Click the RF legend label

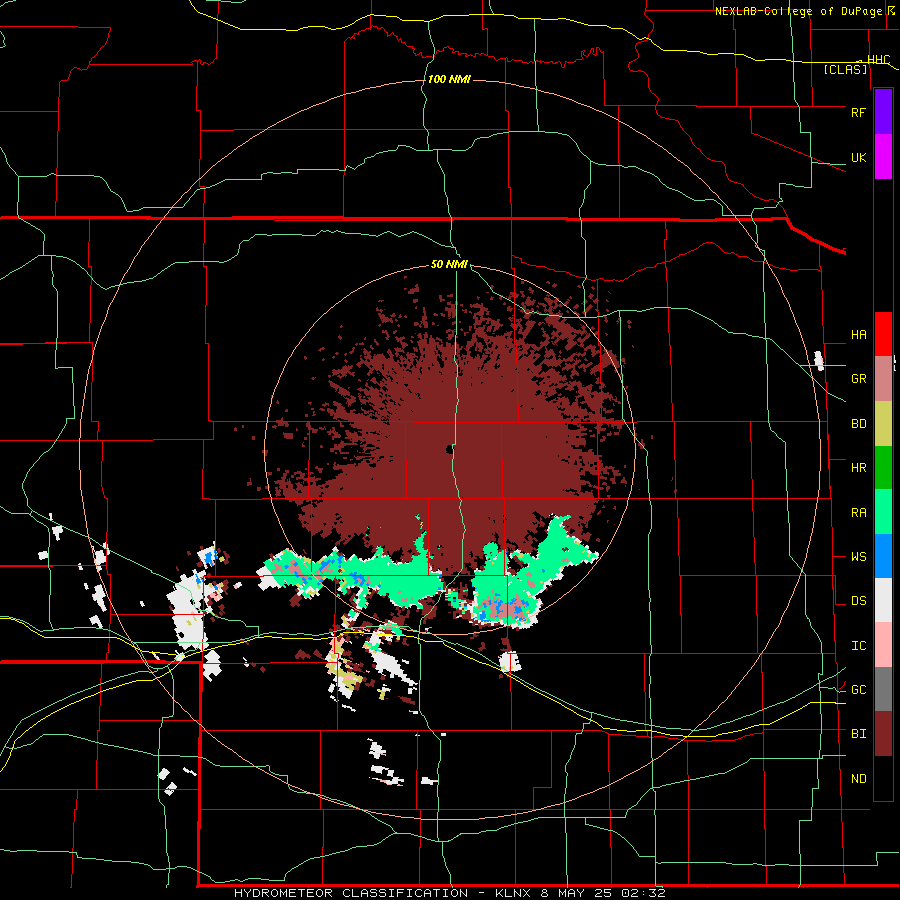(x=858, y=112)
